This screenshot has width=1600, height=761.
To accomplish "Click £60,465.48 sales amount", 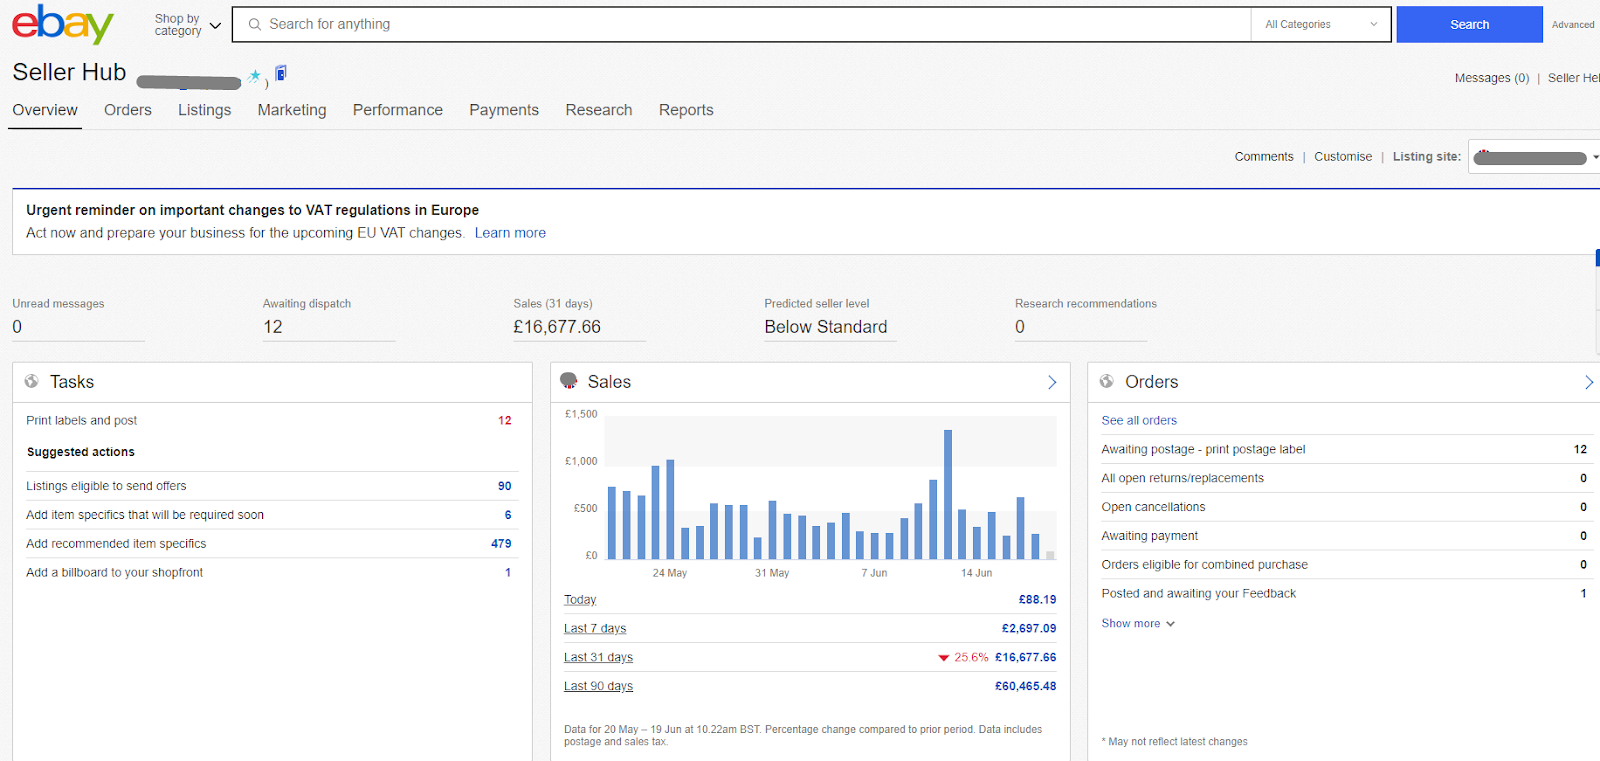I will pos(1025,687).
